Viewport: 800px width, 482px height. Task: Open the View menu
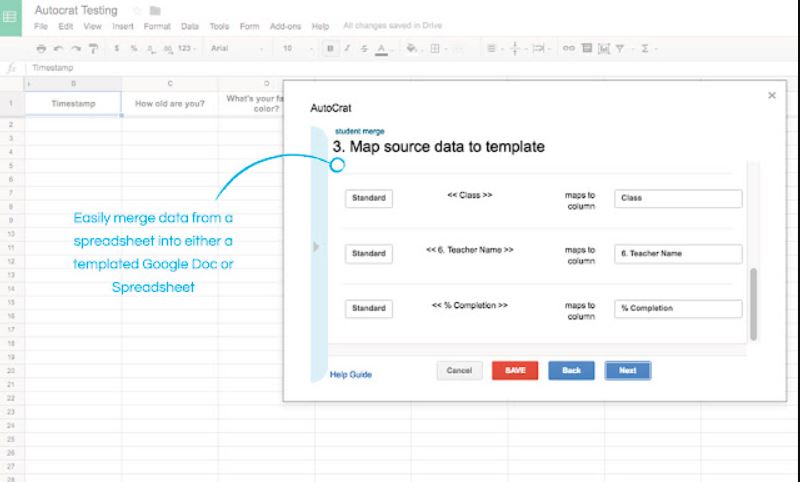click(x=92, y=26)
